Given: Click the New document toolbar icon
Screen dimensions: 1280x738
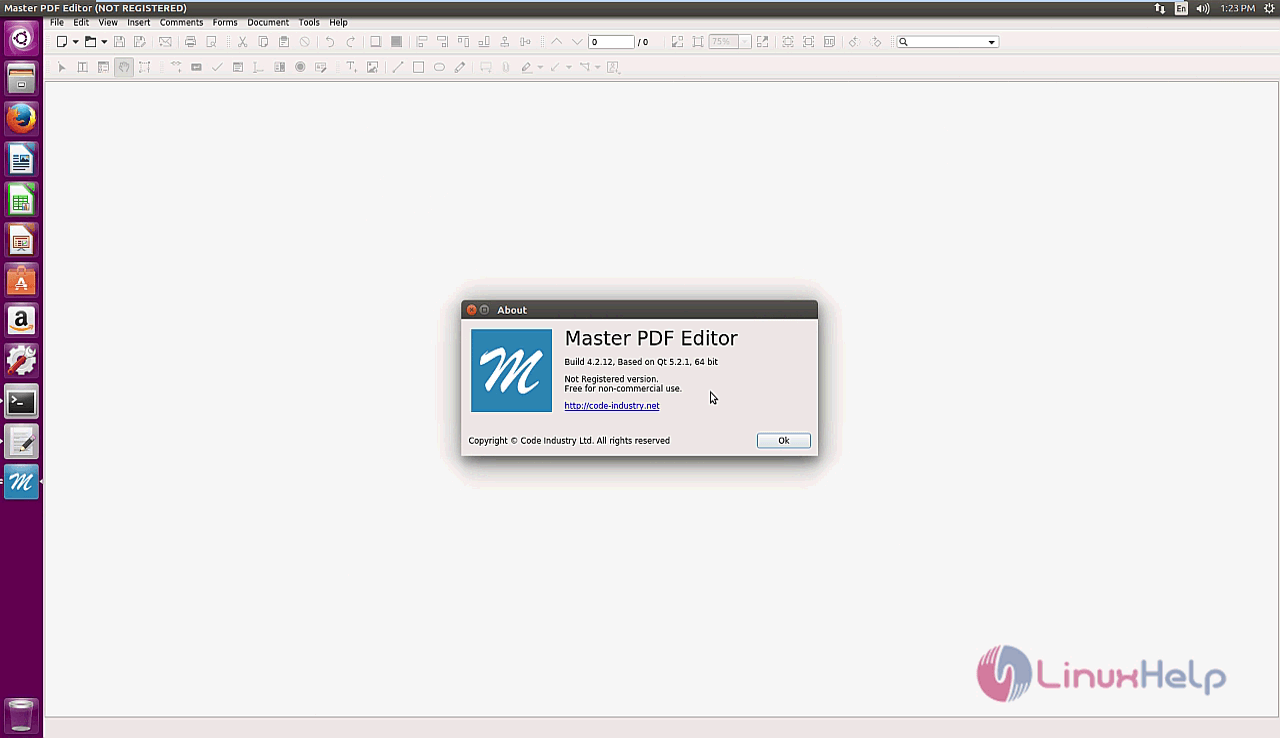Looking at the screenshot, I should point(61,42).
